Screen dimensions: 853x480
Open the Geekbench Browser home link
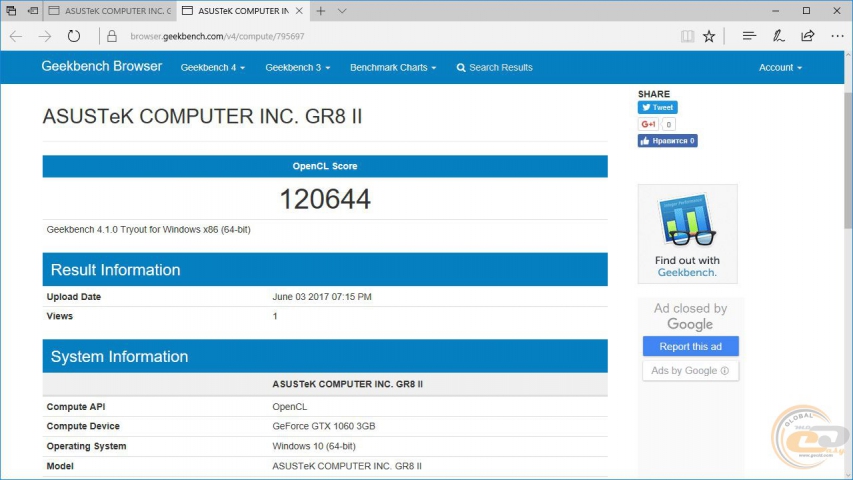pos(102,66)
